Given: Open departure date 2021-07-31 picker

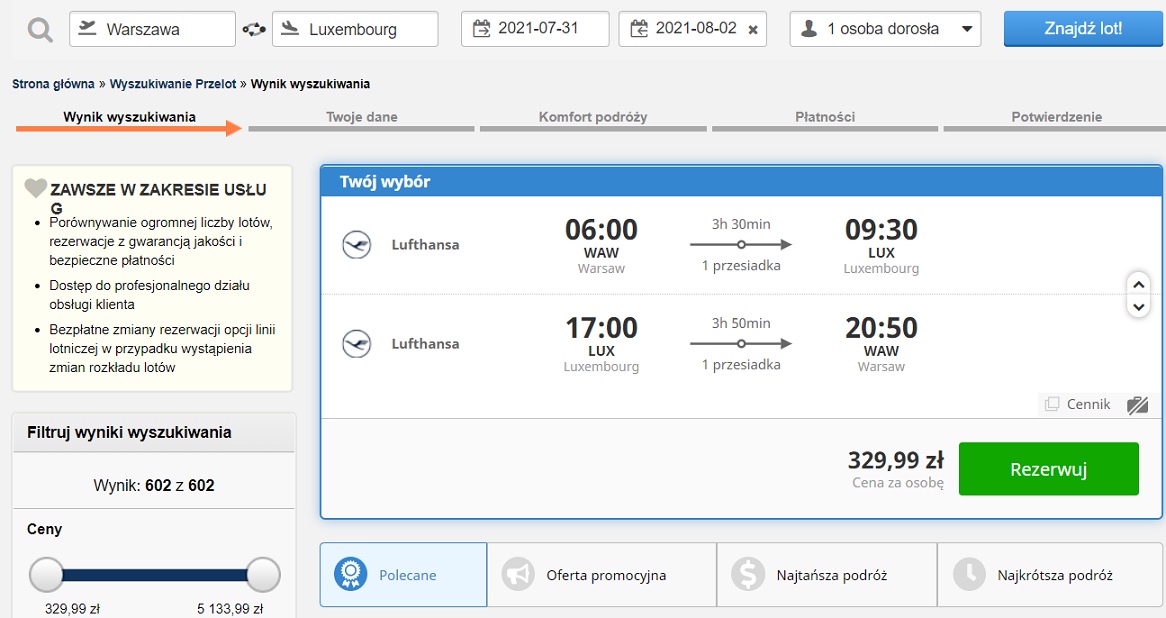Looking at the screenshot, I should point(535,29).
